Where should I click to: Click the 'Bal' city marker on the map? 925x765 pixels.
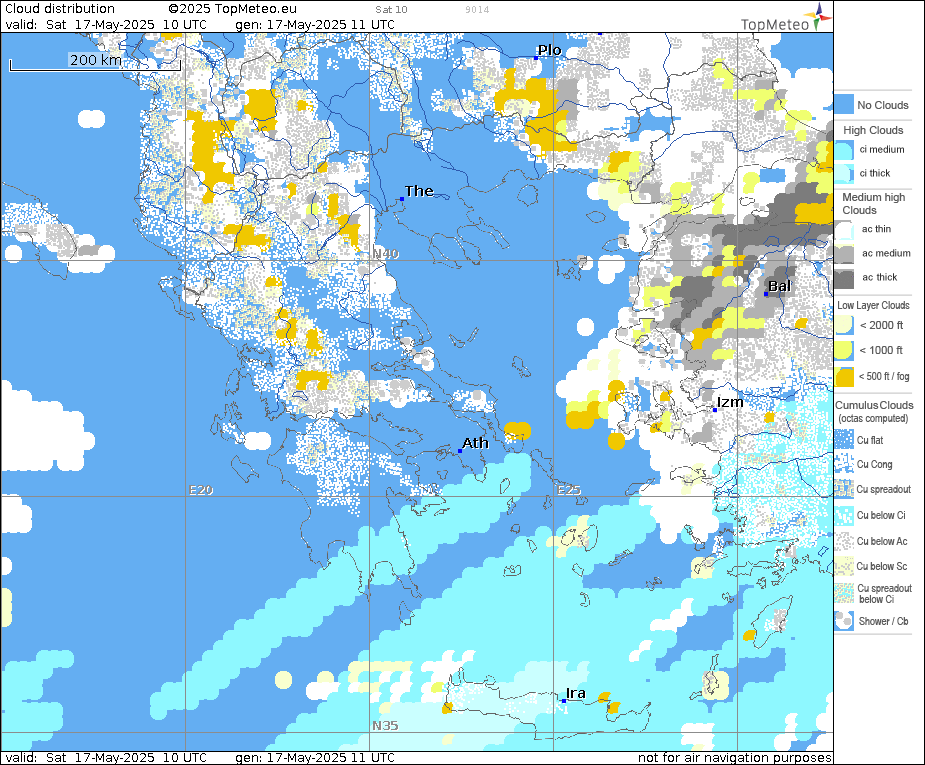point(766,294)
